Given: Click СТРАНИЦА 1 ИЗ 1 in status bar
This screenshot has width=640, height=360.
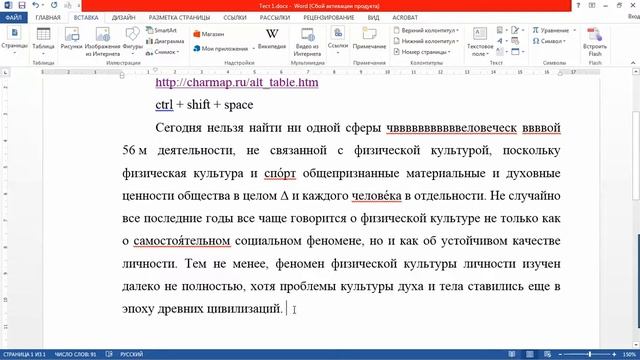Looking at the screenshot, I should pos(24,354).
